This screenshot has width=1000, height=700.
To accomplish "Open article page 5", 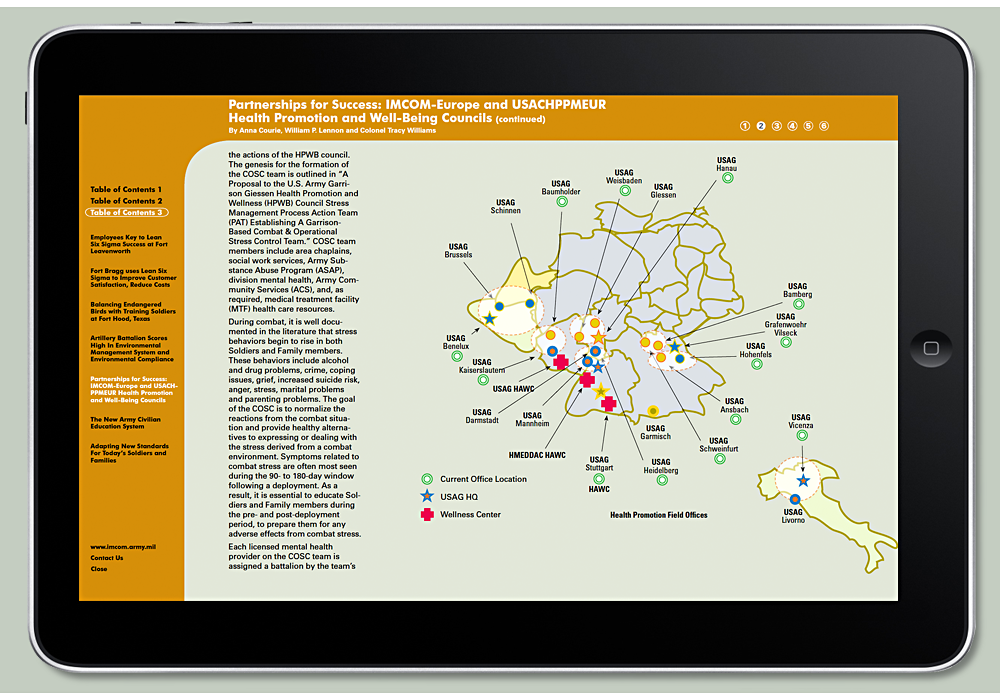I will pos(808,126).
